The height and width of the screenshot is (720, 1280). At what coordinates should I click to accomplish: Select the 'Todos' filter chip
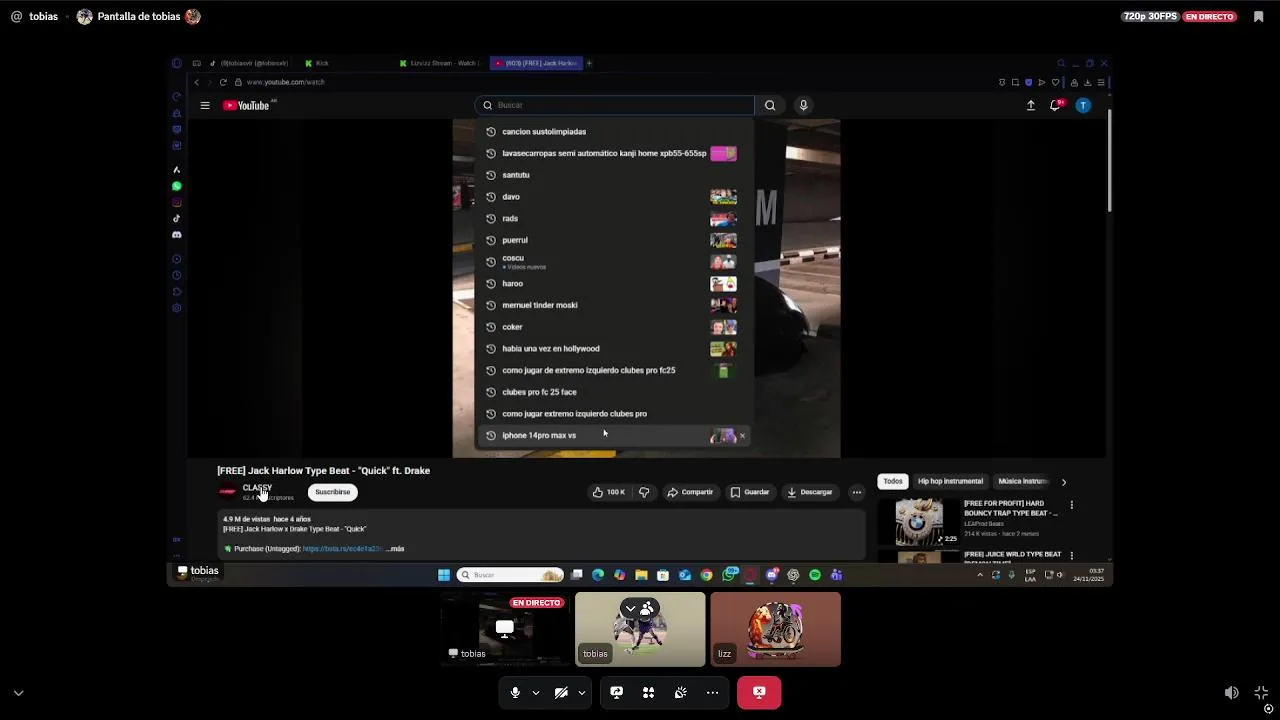[893, 481]
